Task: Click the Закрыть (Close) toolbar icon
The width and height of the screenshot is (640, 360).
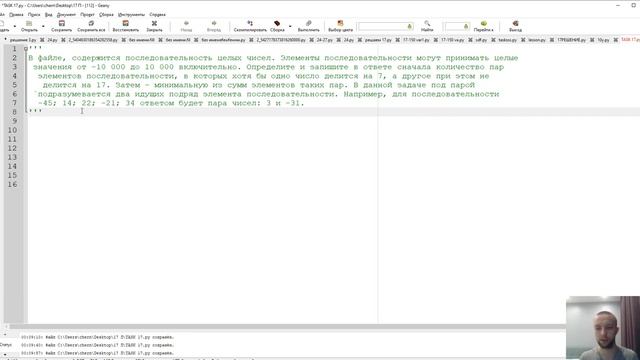Action: click(x=154, y=24)
